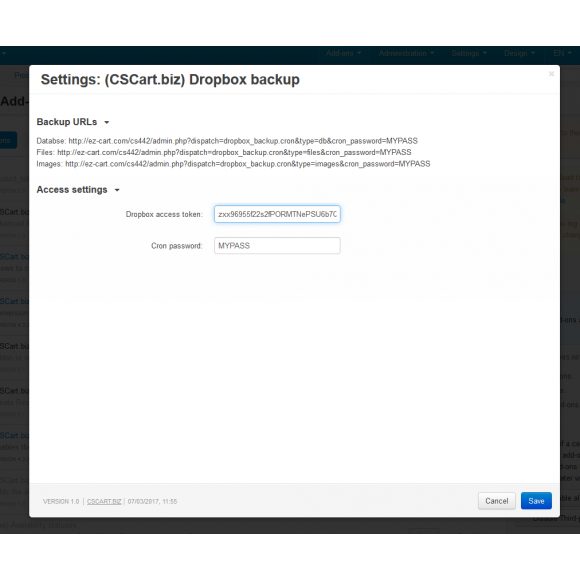This screenshot has width=580, height=580.
Task: Click the Dropbox access token label
Action: pos(164,215)
